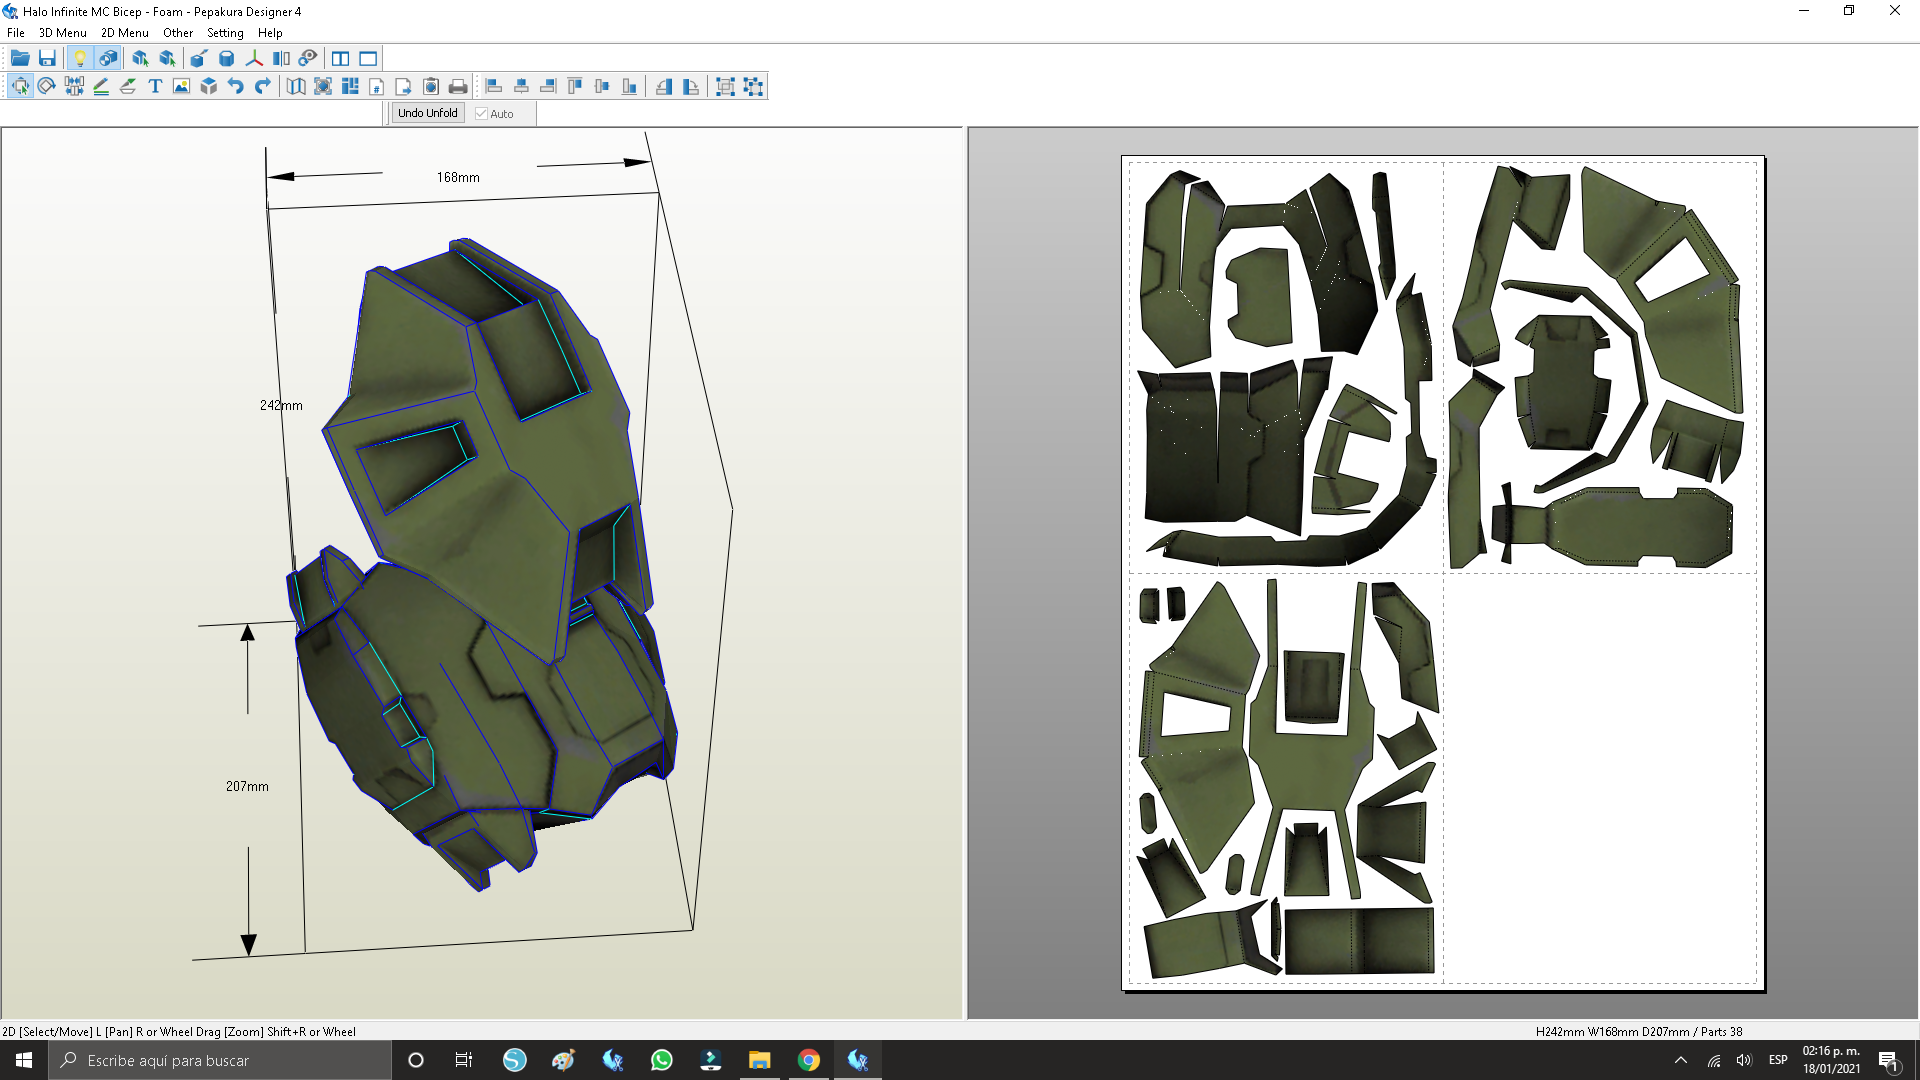Show hidden system tray icons chevron
1920x1080 pixels.
tap(1681, 1060)
